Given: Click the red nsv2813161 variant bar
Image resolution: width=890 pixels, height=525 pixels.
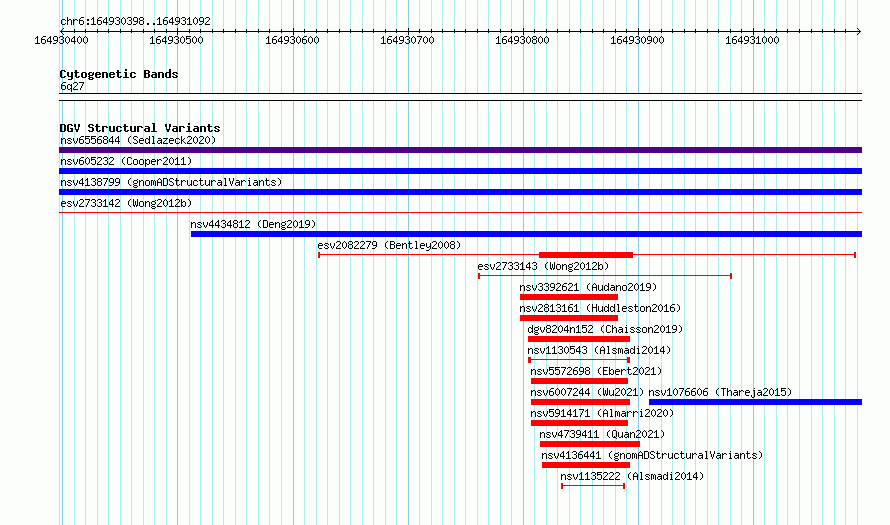Looking at the screenshot, I should [569, 318].
